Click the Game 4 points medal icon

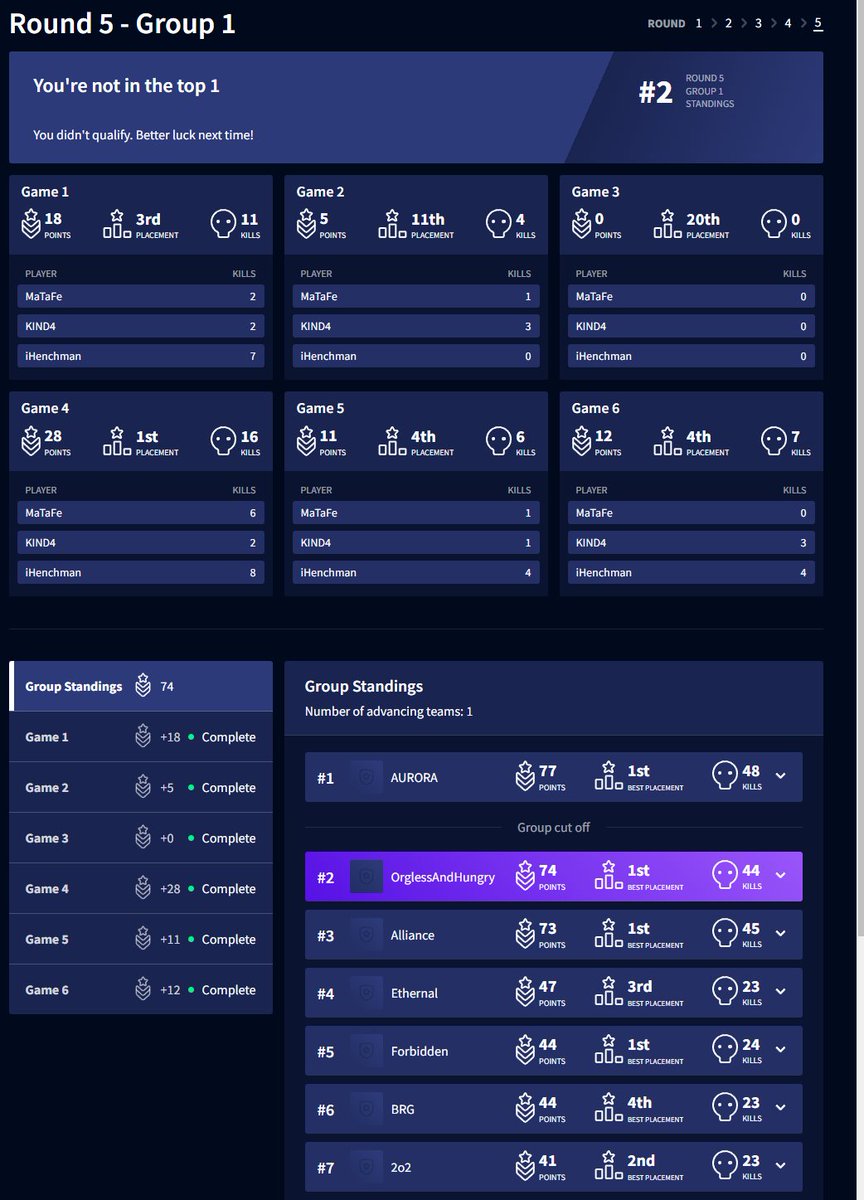point(30,441)
